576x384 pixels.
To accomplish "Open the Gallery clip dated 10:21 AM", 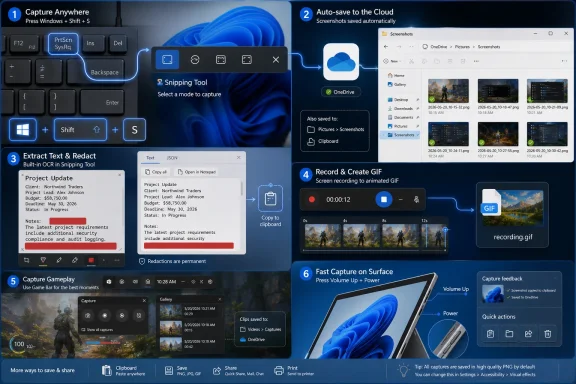I will pos(188,311).
